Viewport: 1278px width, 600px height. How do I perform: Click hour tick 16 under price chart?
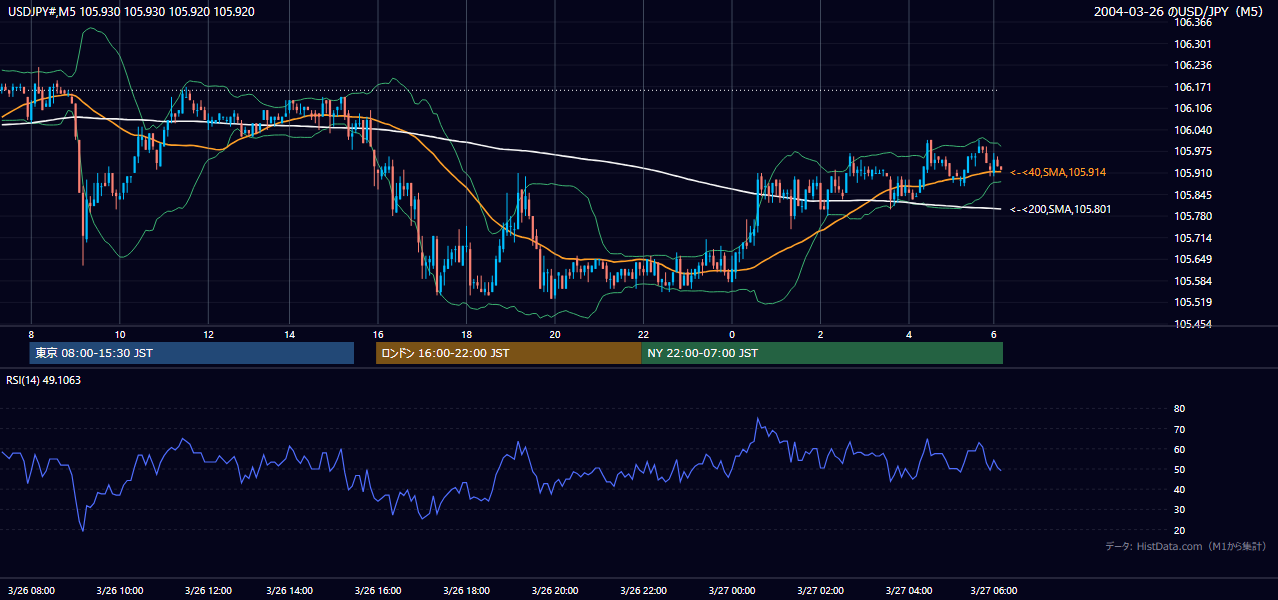pos(377,334)
